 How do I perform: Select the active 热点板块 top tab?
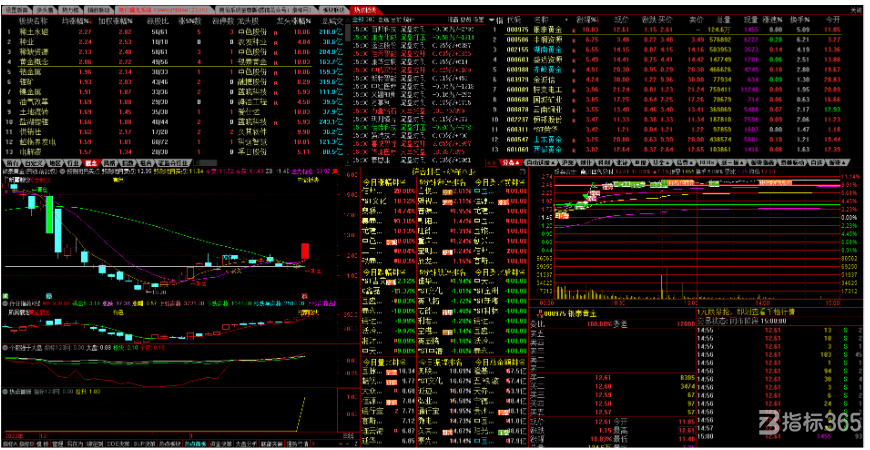pyautogui.click(x=366, y=10)
